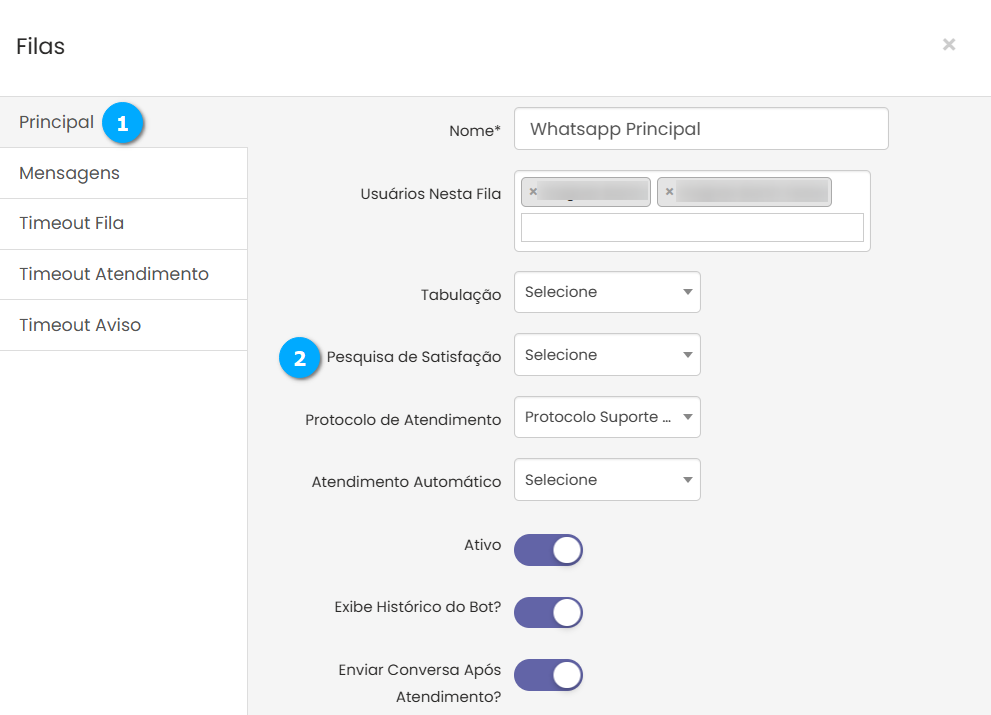Click the Nome* field label
991x715 pixels.
(475, 130)
